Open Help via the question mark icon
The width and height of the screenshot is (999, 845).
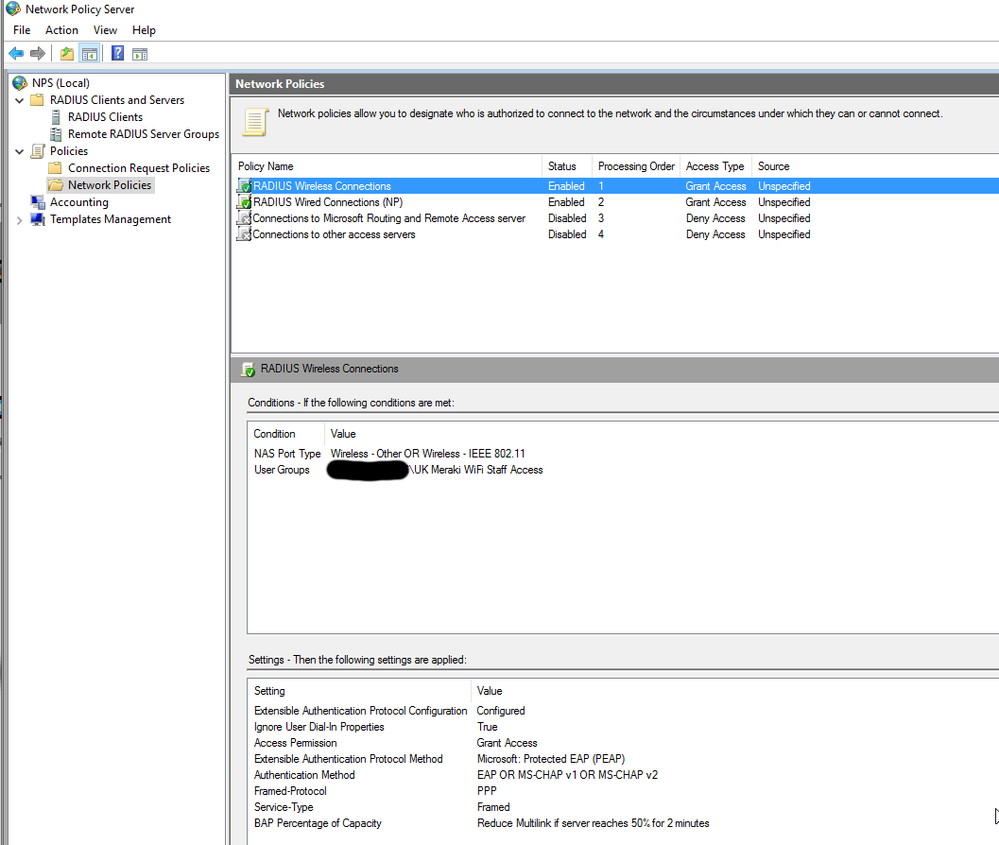118,54
